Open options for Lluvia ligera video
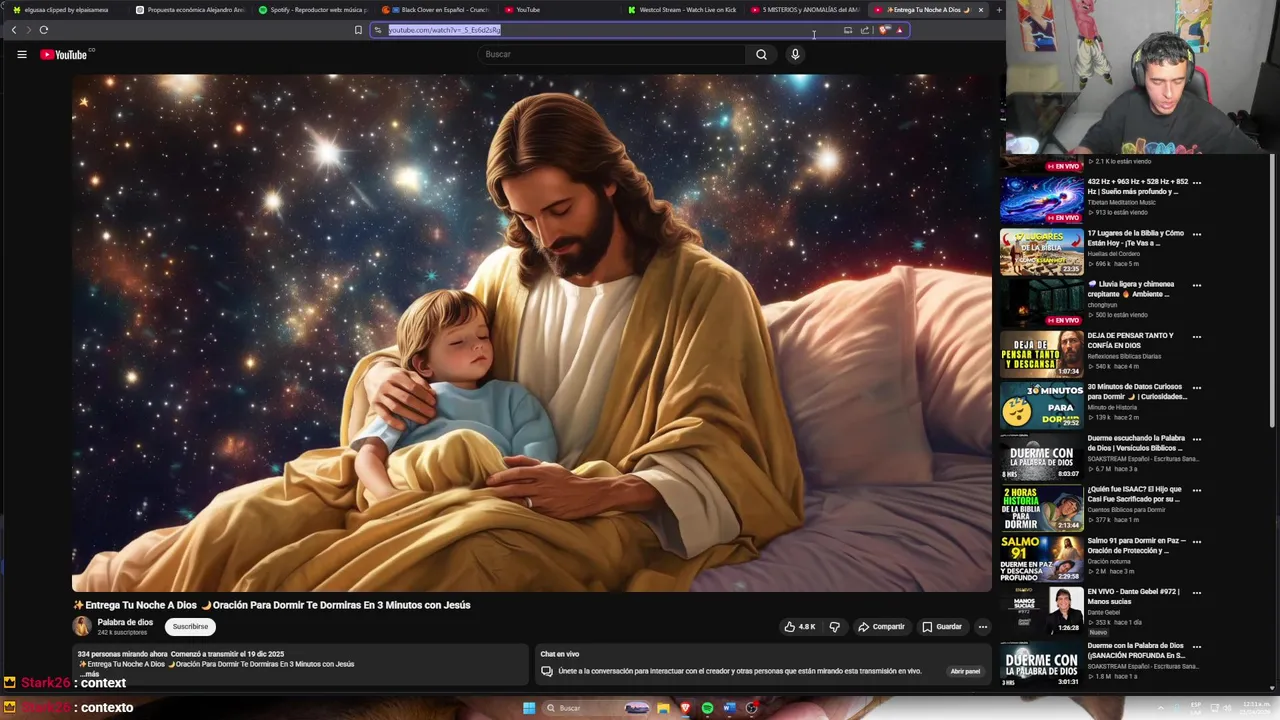Viewport: 1280px width, 720px height. point(1197,285)
